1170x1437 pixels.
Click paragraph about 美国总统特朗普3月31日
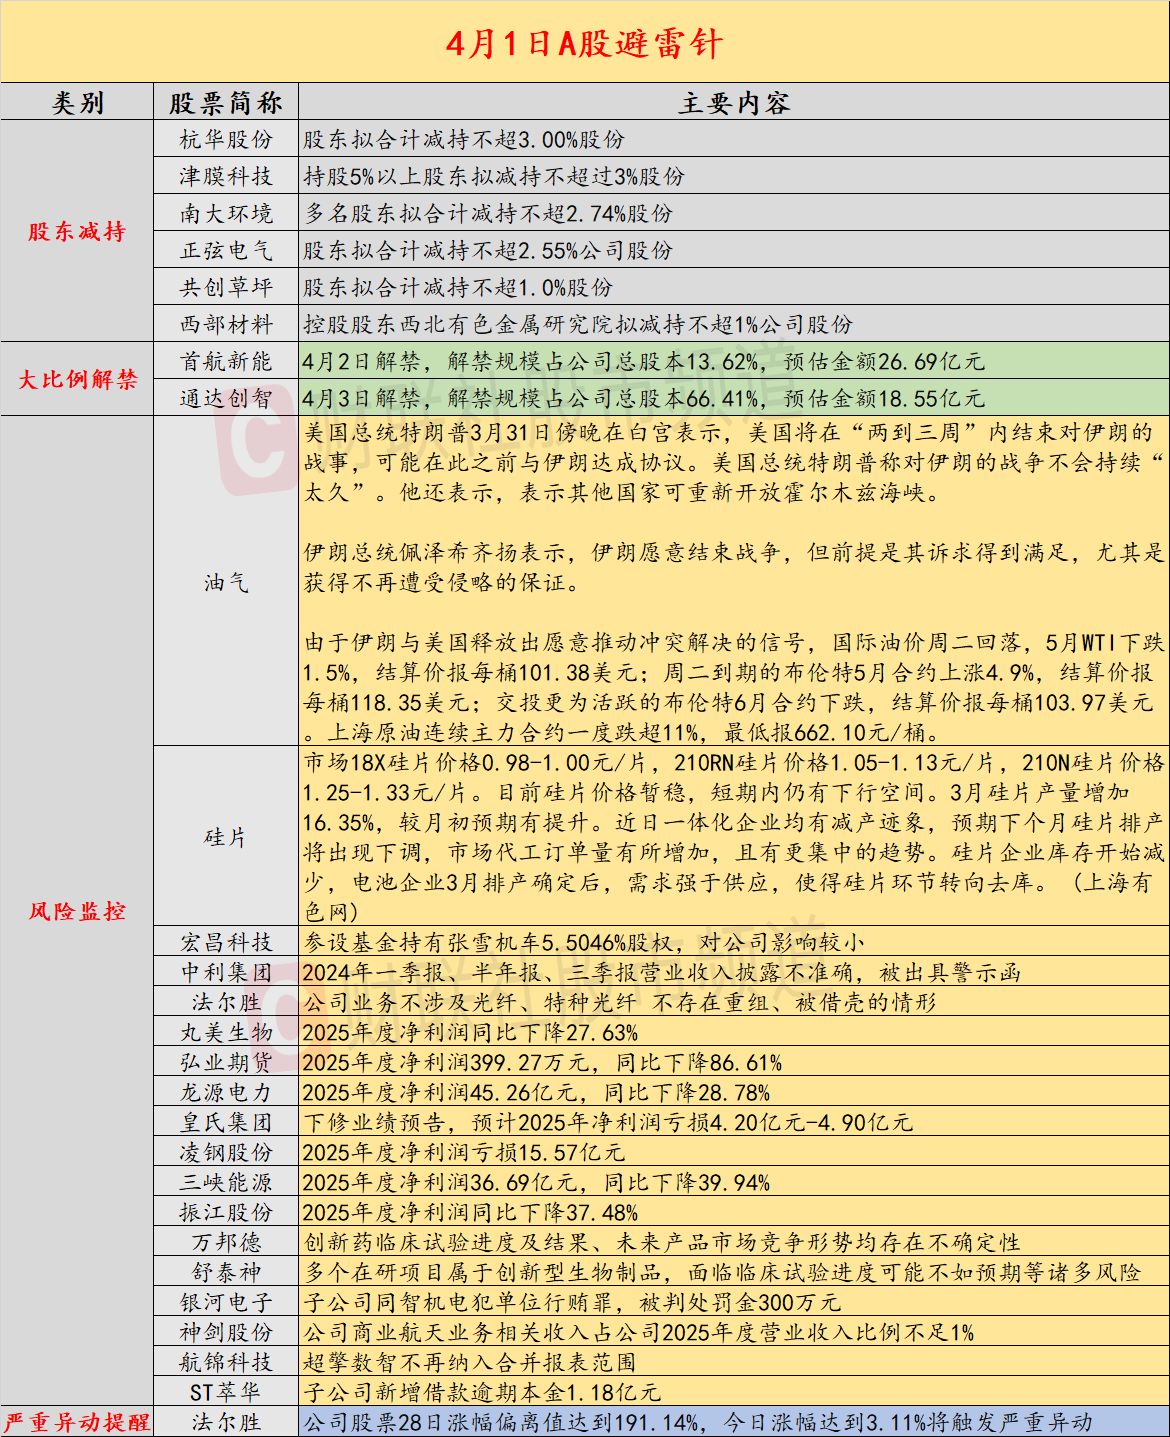734,462
